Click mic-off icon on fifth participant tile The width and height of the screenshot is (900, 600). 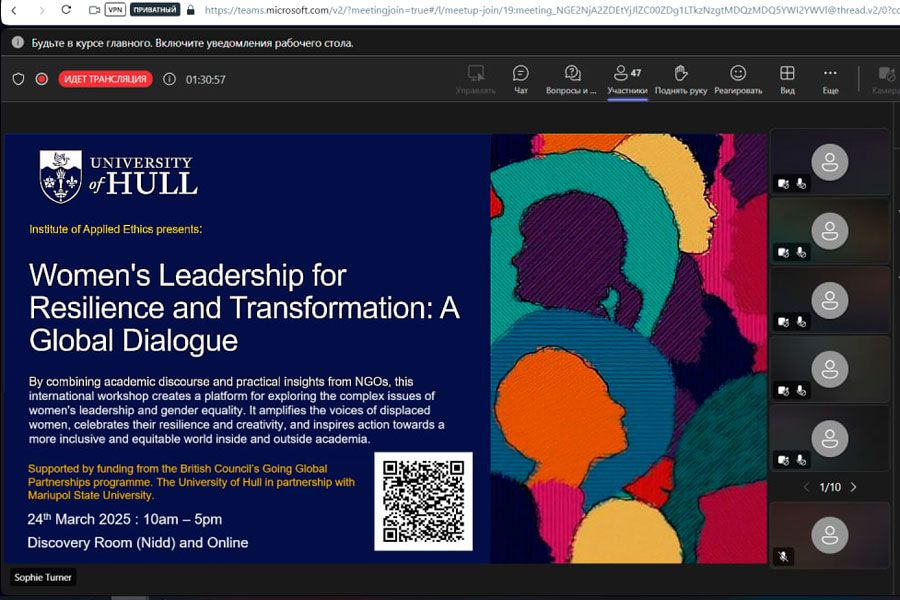click(x=801, y=460)
